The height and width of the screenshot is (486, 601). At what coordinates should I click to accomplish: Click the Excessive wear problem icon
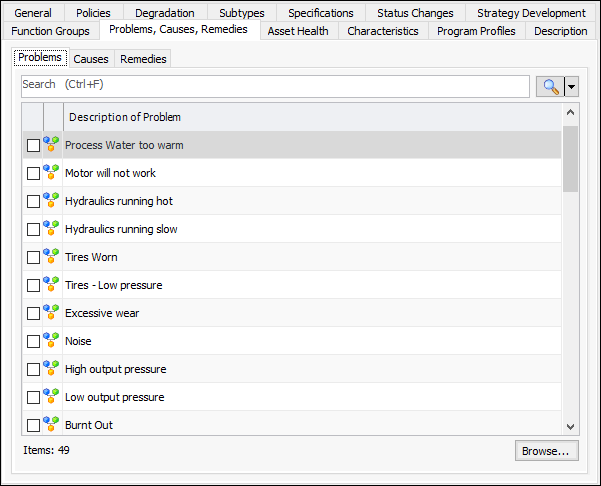[52, 313]
